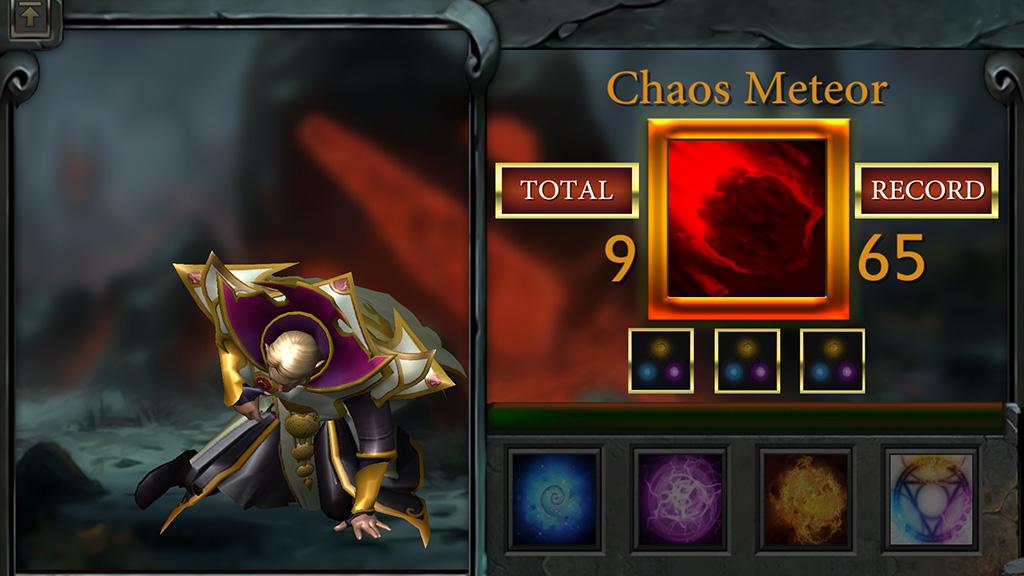Click the Chaos Meteor title text

pos(748,88)
